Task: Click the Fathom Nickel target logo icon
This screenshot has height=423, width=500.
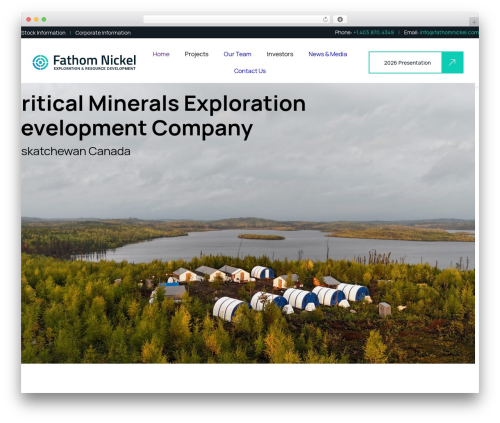Action: point(40,62)
